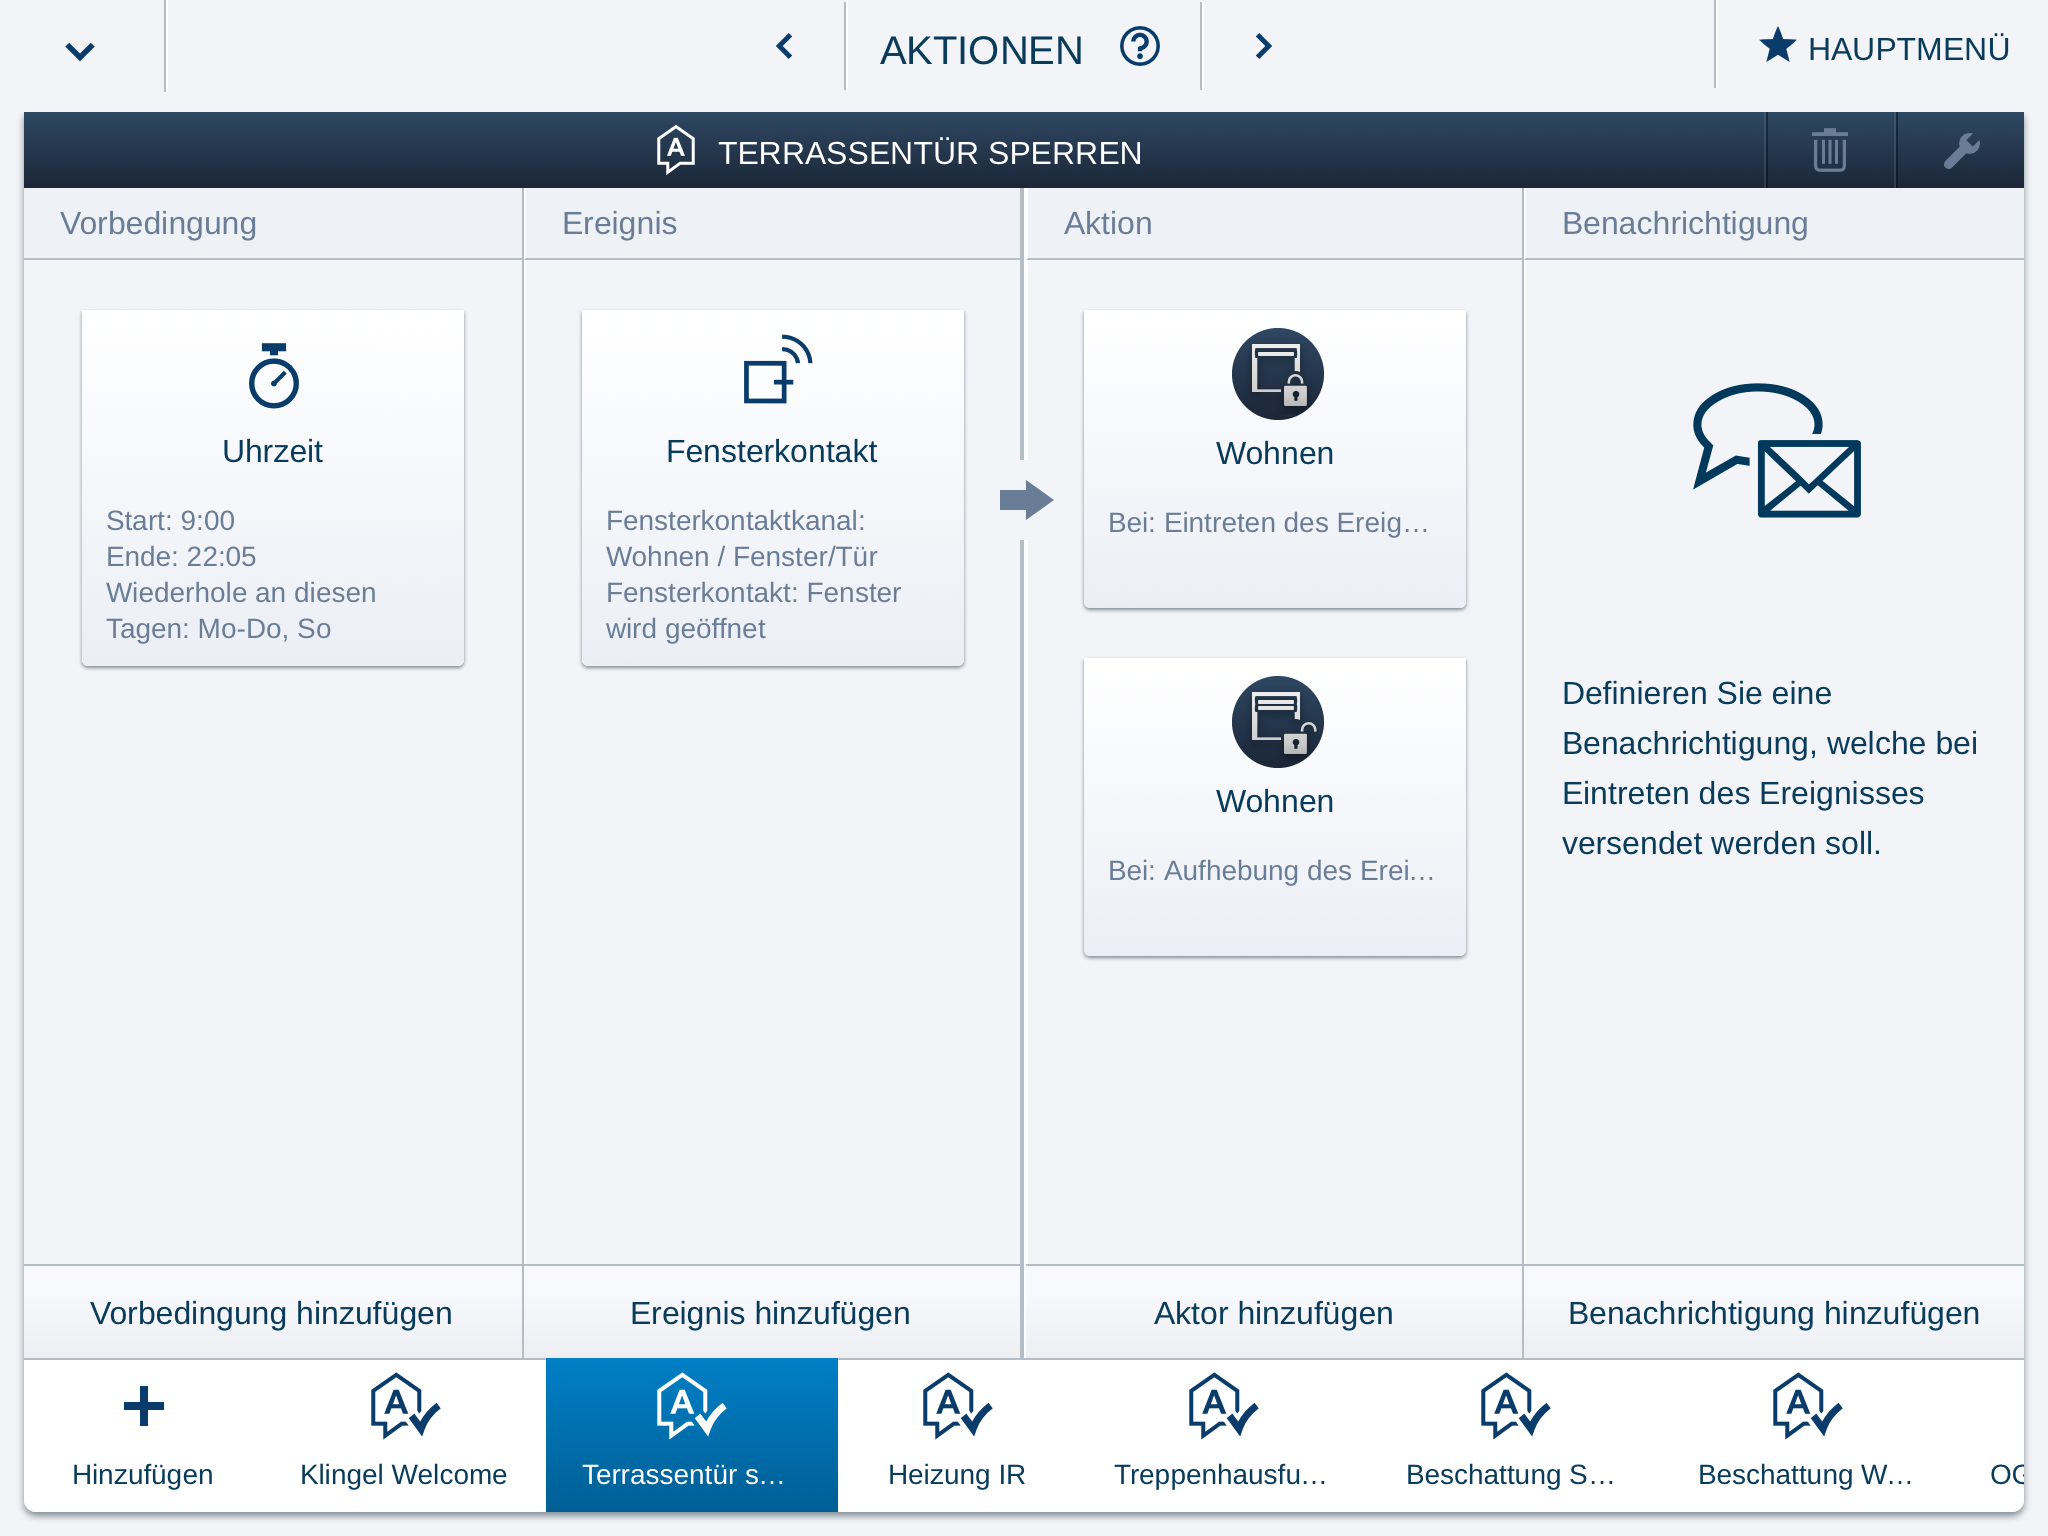
Task: Open the HAUPTMENÜ link
Action: (x=1908, y=49)
